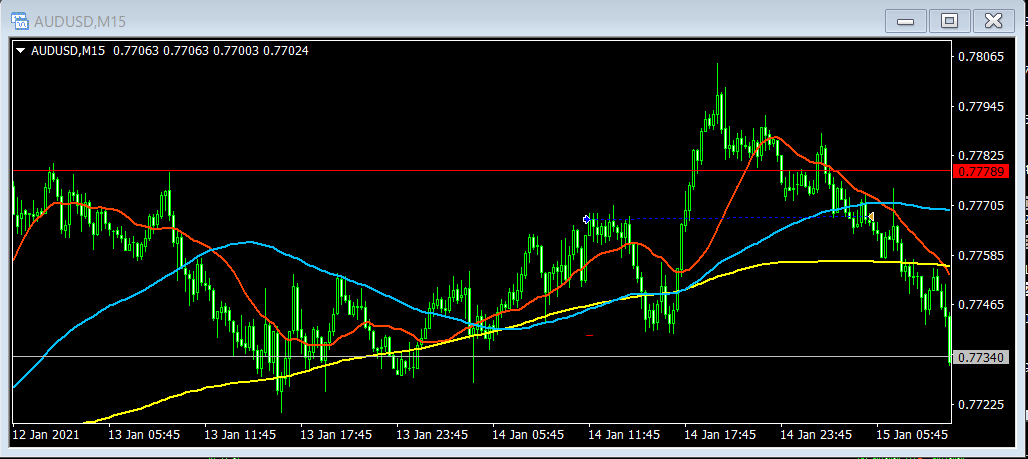Click the 13 Jan 05:45 time label
Image resolution: width=1028 pixels, height=459 pixels.
pyautogui.click(x=144, y=435)
